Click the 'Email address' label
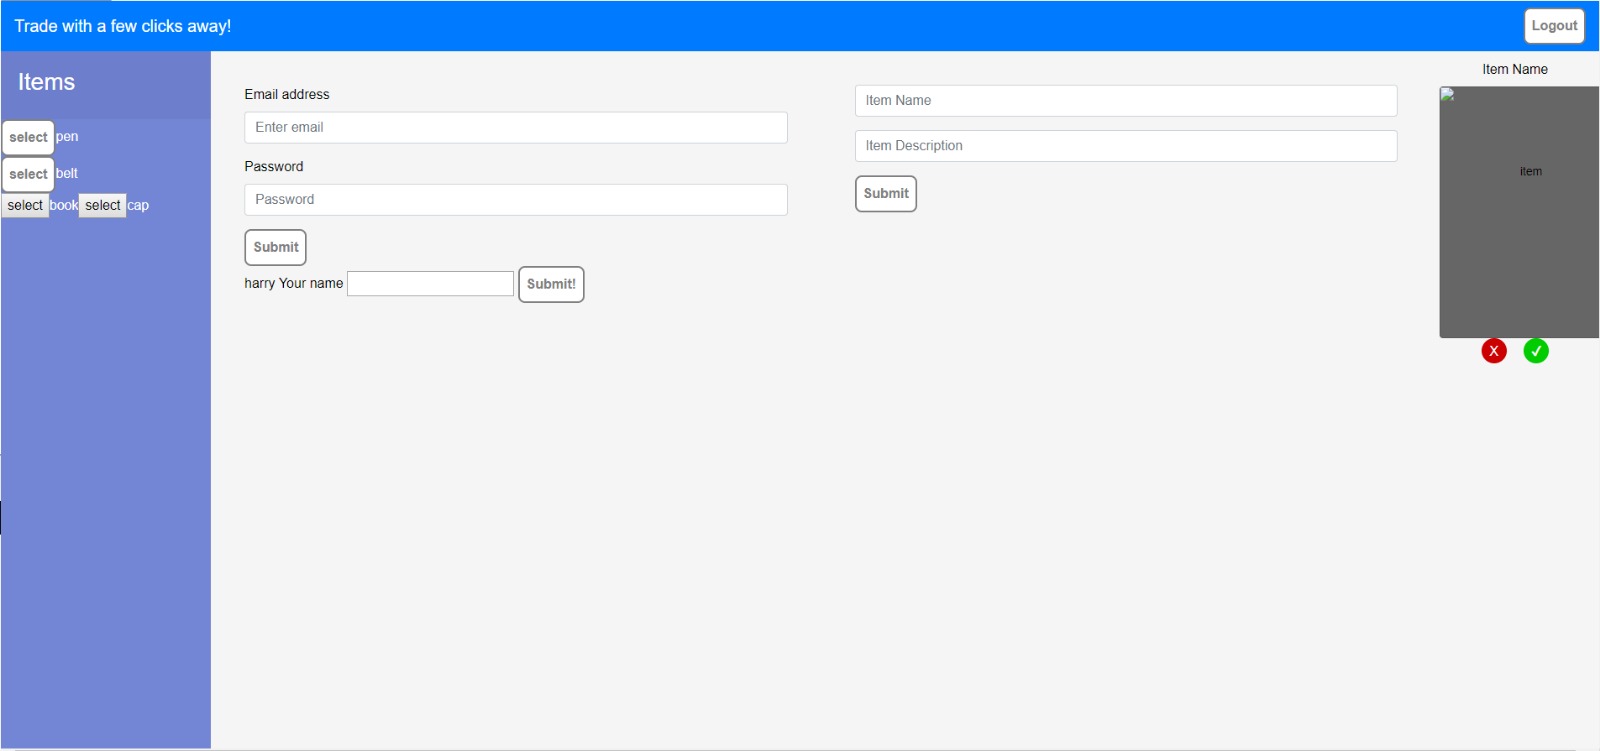1600x751 pixels. (x=287, y=94)
